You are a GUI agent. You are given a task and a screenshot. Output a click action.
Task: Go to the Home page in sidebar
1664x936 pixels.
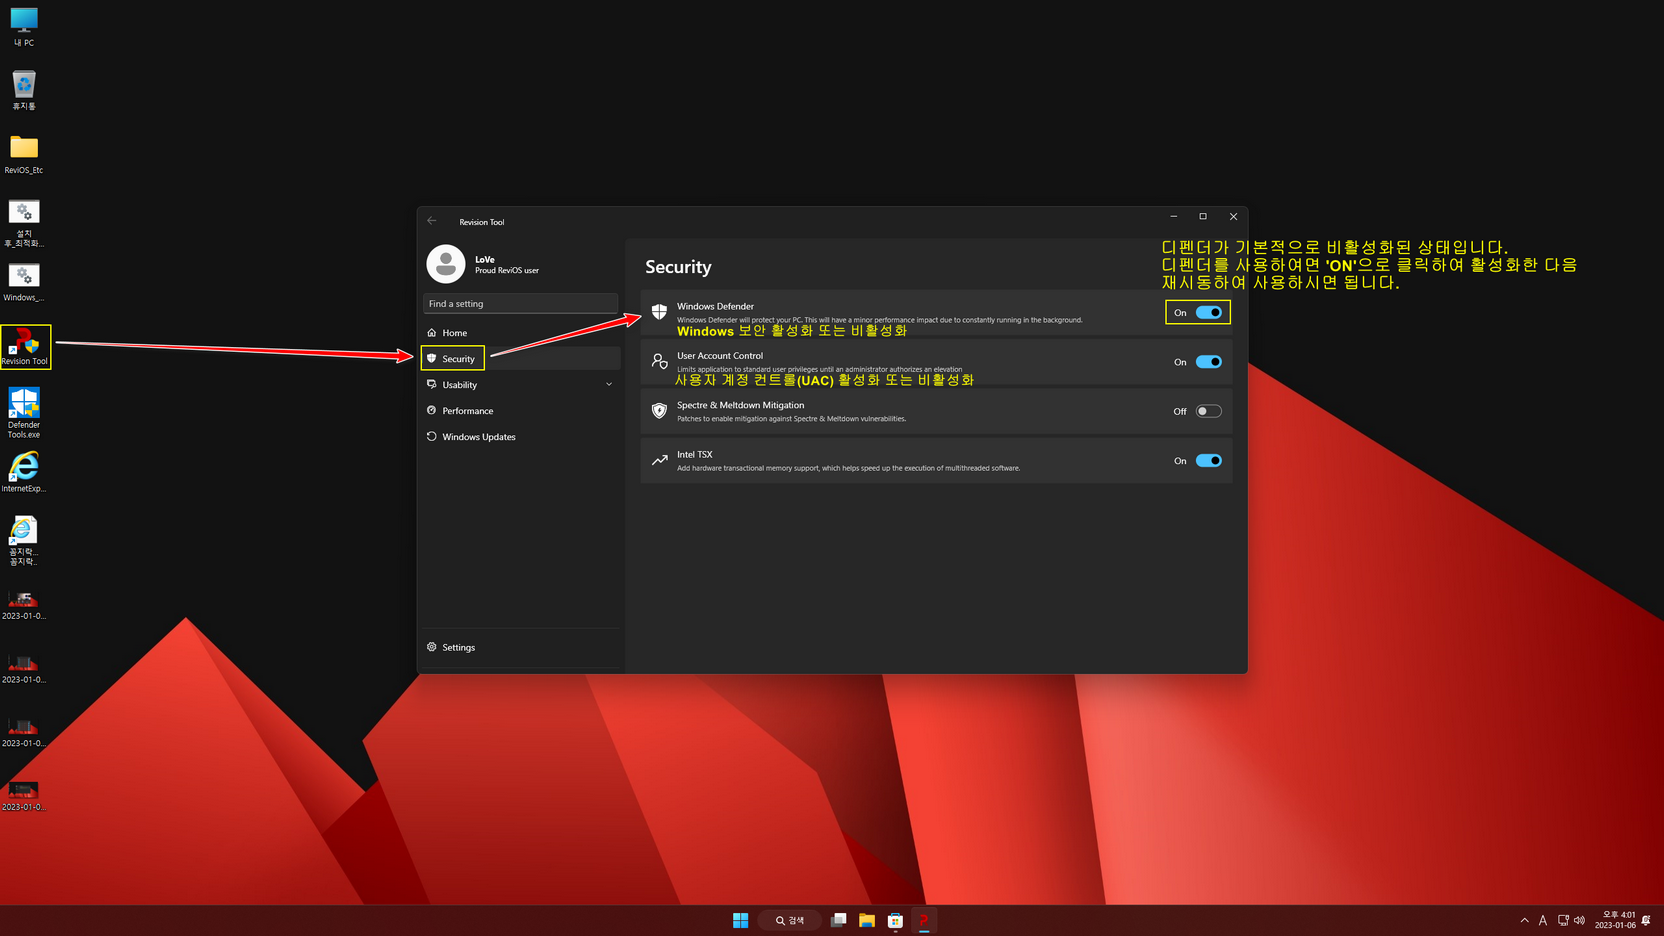point(520,332)
